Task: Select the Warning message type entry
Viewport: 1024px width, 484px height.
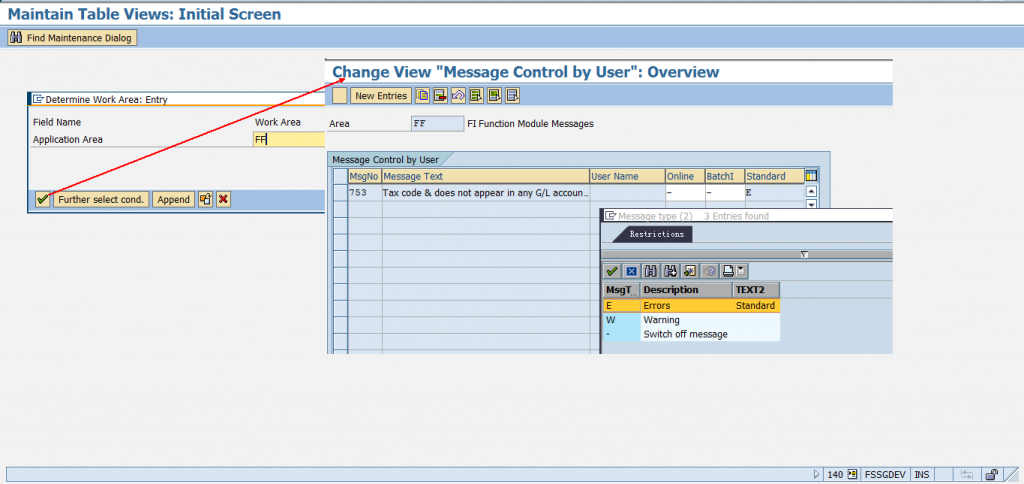Action: (661, 320)
